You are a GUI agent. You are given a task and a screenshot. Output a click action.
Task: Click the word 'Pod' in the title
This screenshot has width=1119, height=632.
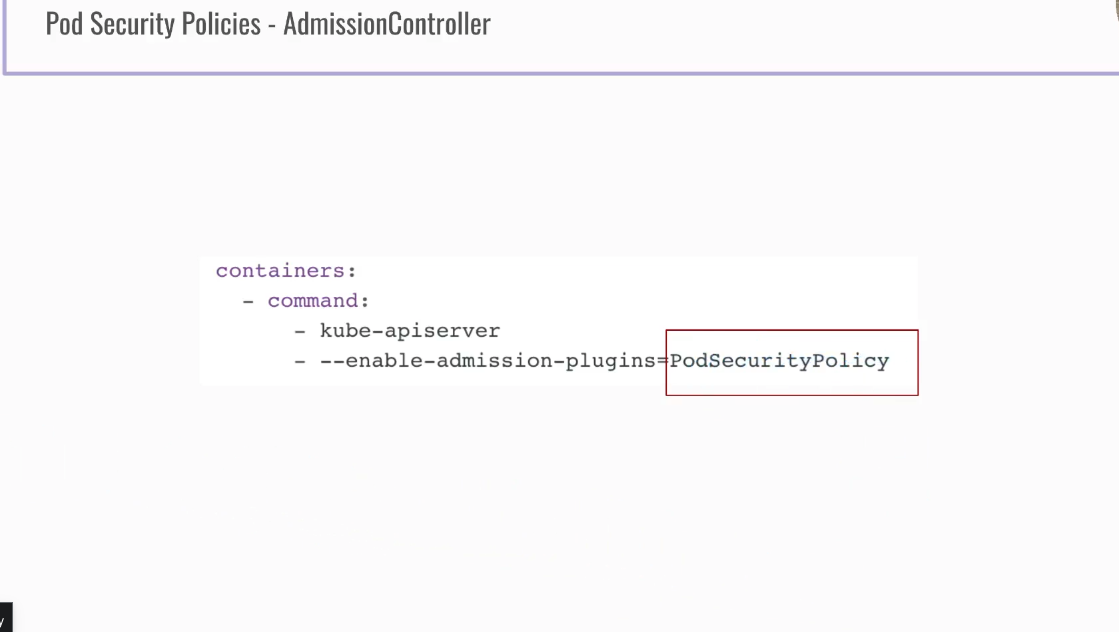click(x=65, y=24)
